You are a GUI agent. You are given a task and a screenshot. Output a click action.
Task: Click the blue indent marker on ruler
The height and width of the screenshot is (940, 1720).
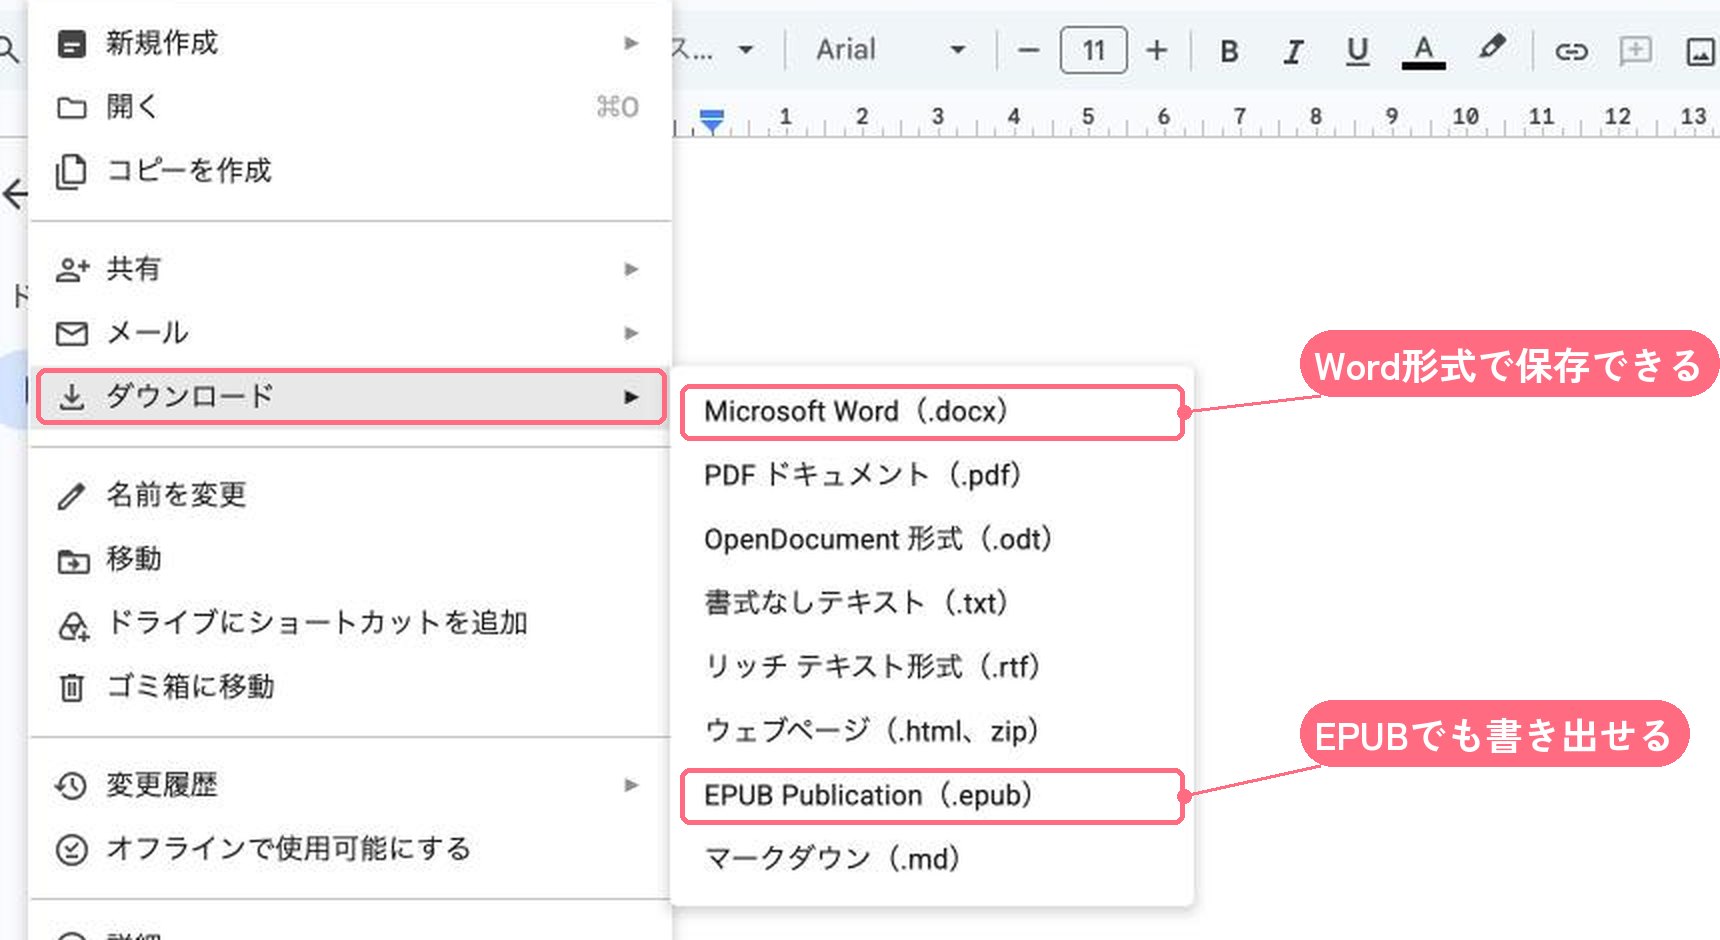(711, 121)
